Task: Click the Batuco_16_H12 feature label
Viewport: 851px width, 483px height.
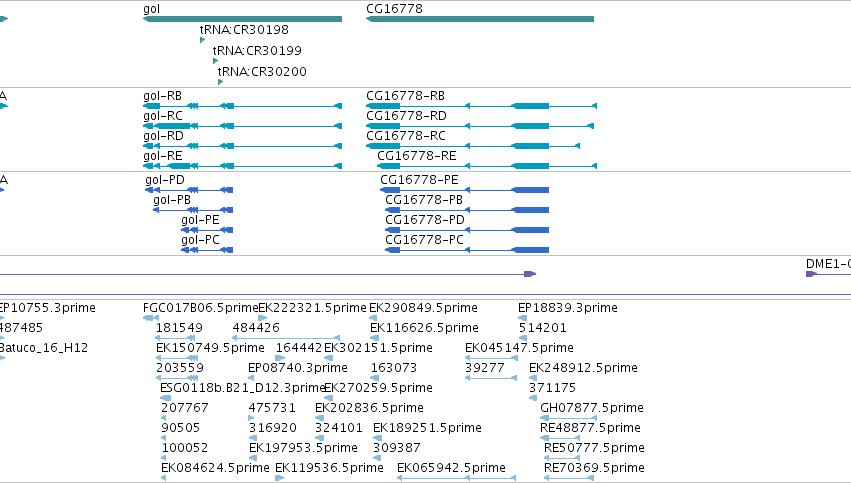Action: point(43,348)
